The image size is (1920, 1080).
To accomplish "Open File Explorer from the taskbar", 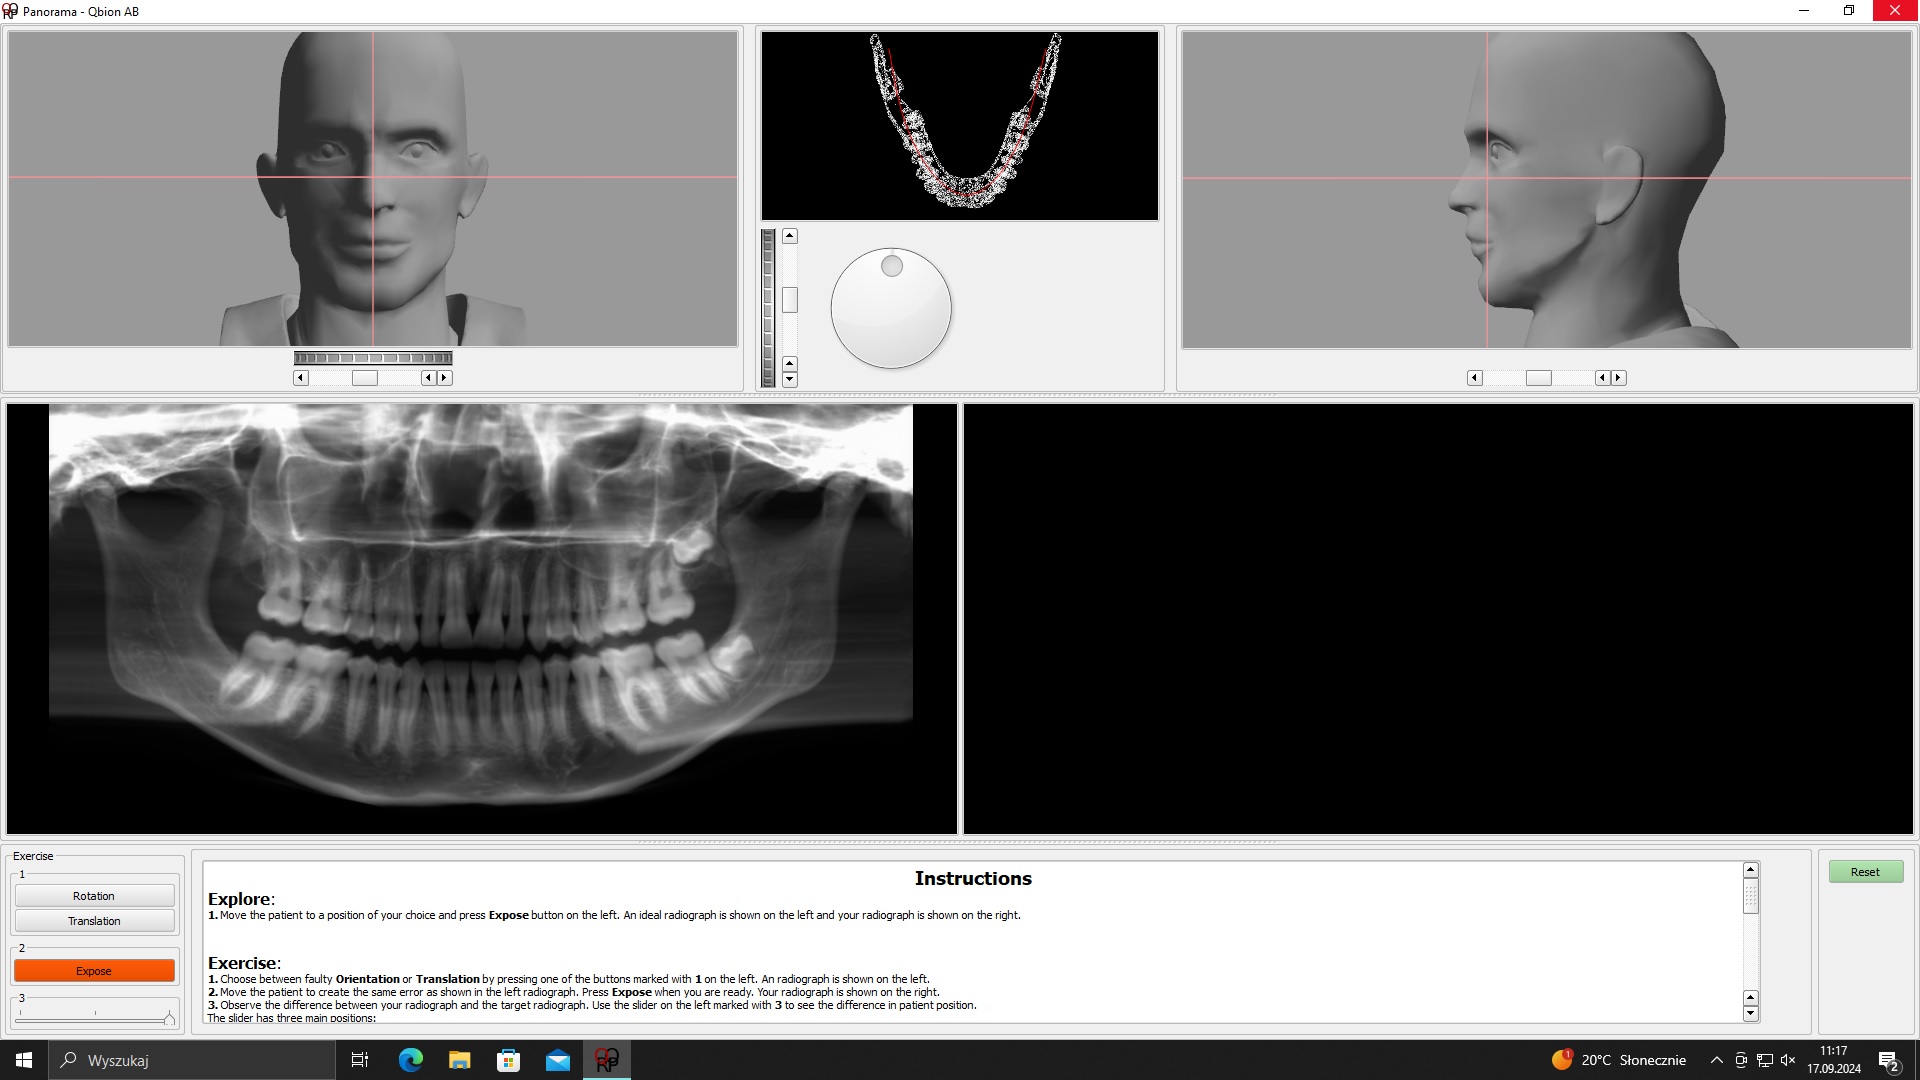I will pos(459,1060).
